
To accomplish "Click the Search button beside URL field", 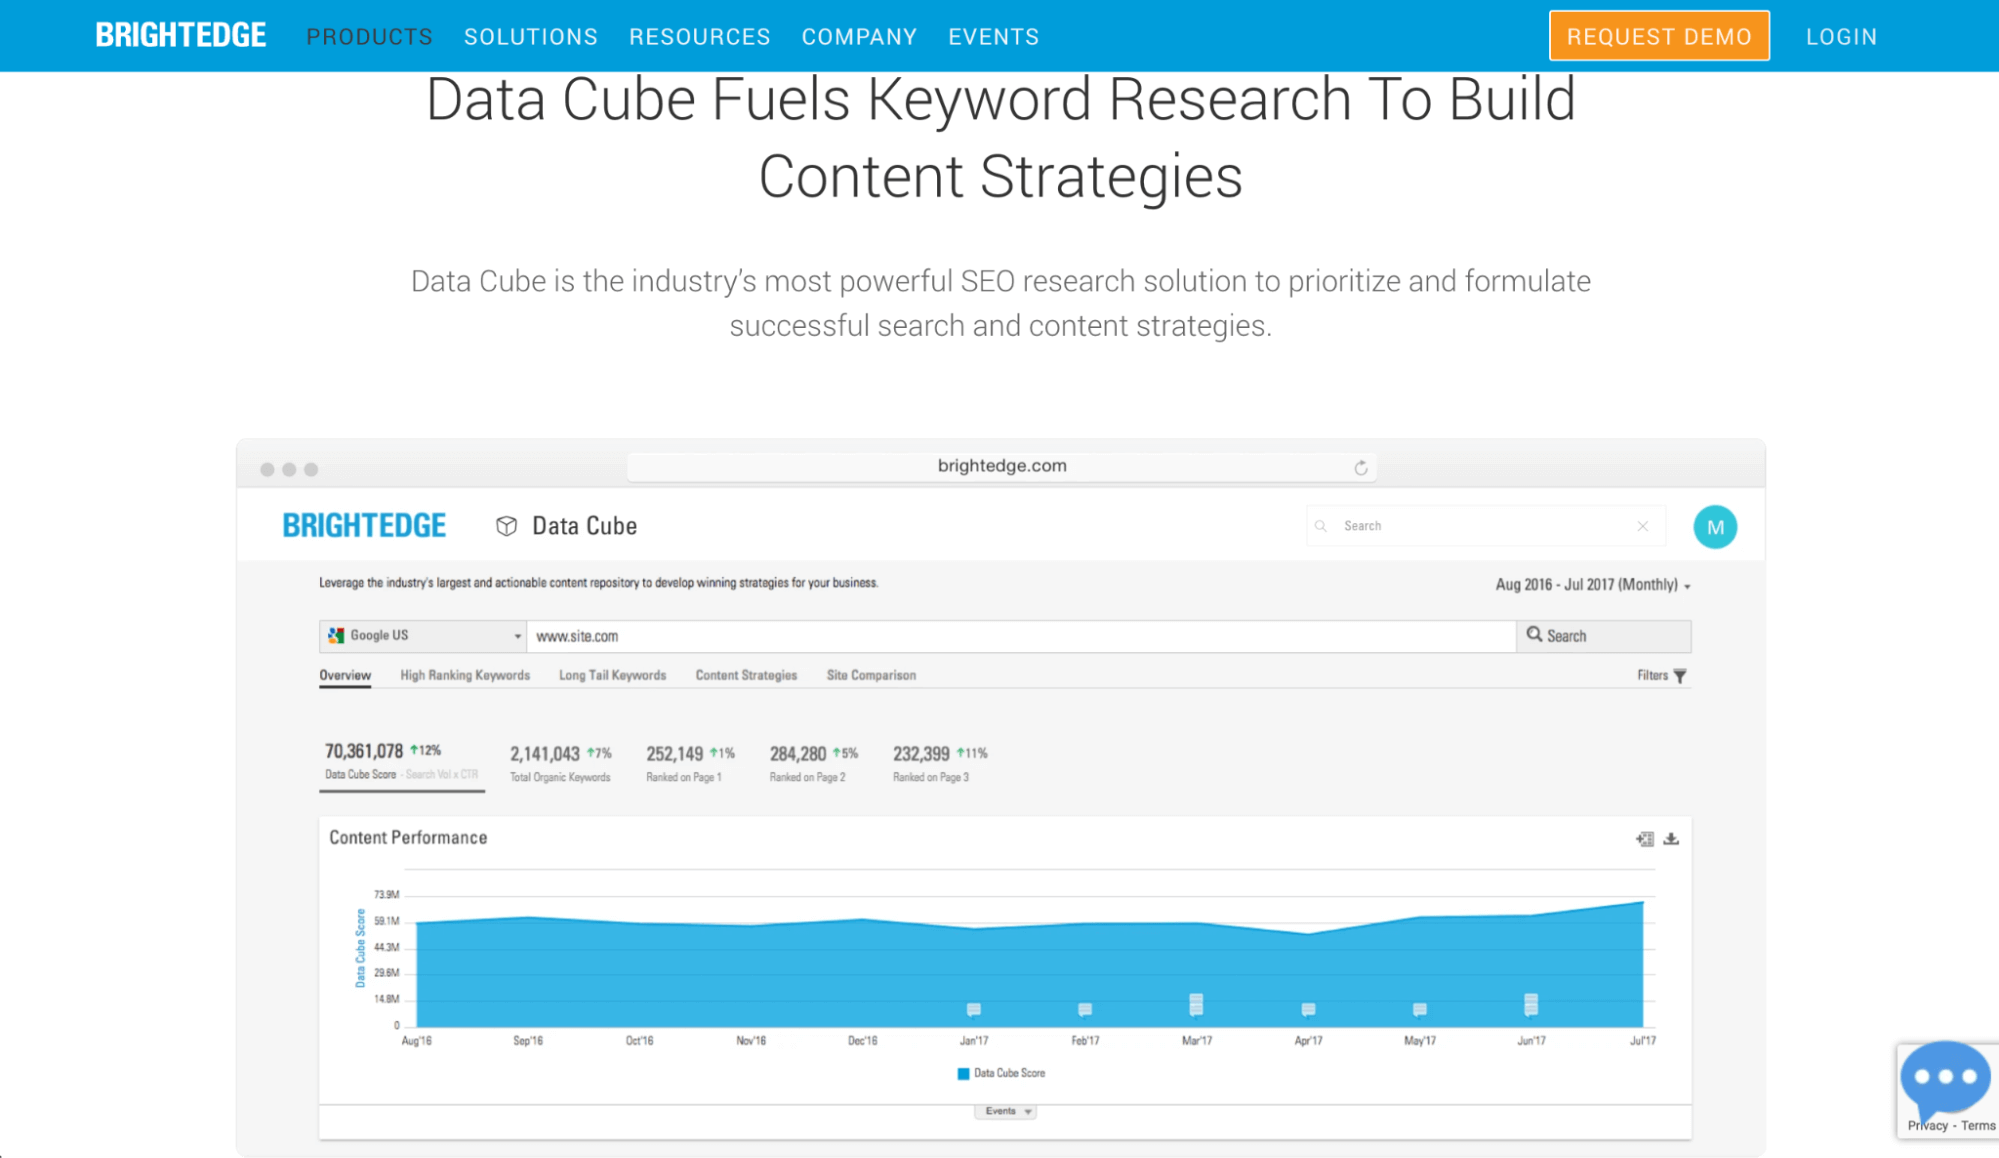I will [1603, 636].
